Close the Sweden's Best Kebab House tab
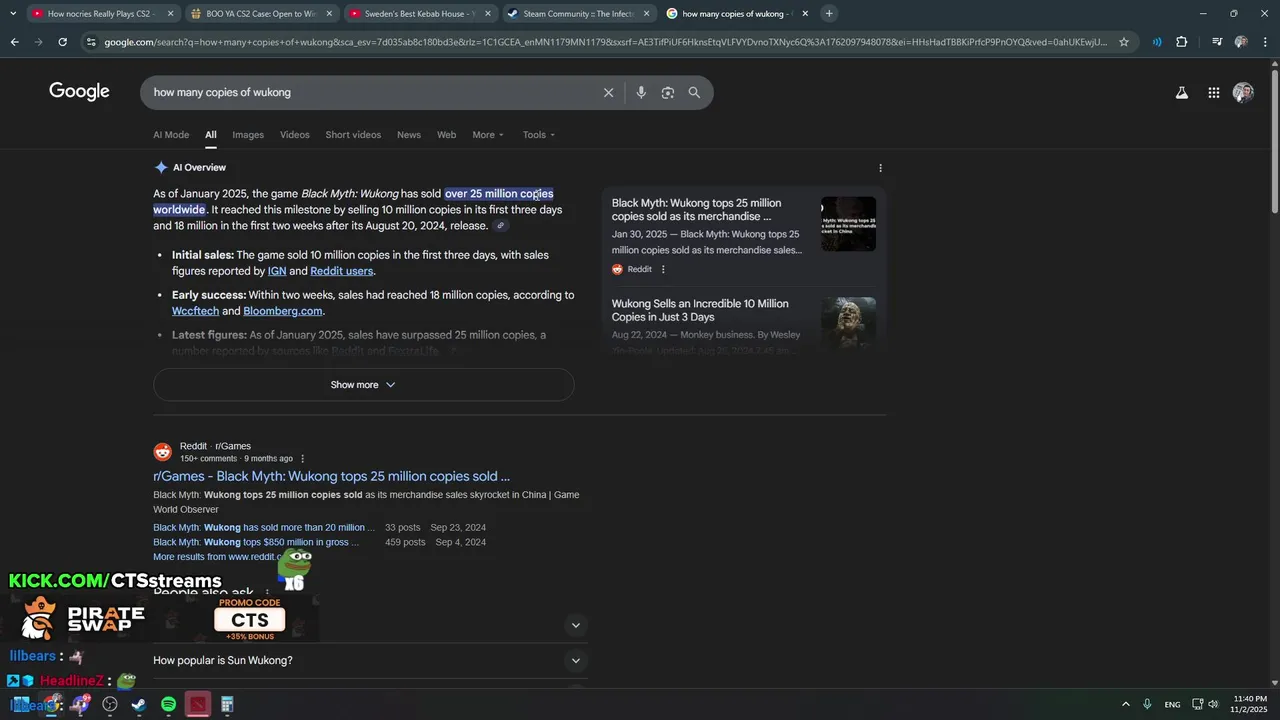Viewport: 1280px width, 720px height. click(488, 14)
